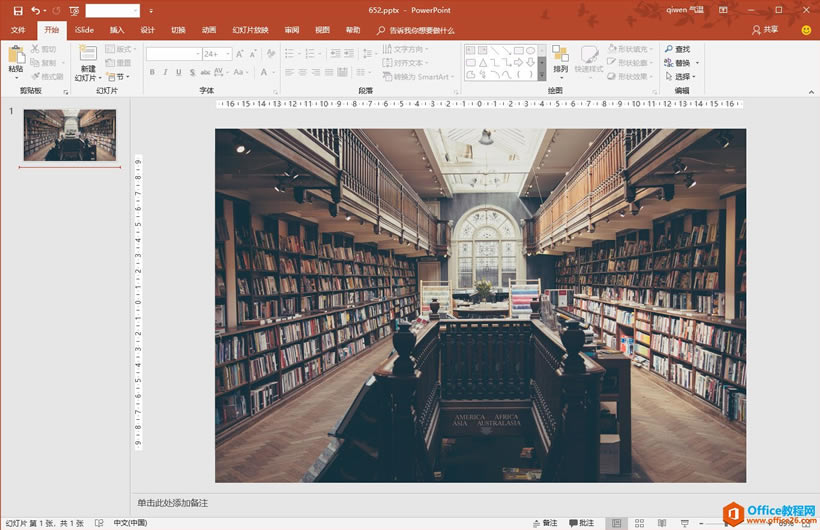Save the presentation from quick access toolbar
Screen dimensions: 820x530
(18, 10)
